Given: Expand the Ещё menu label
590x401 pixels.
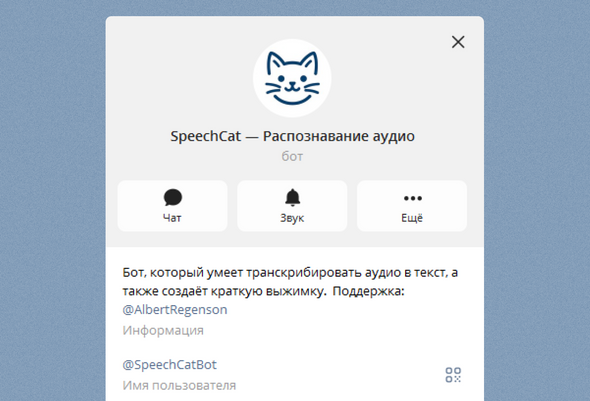Looking at the screenshot, I should coord(412,218).
